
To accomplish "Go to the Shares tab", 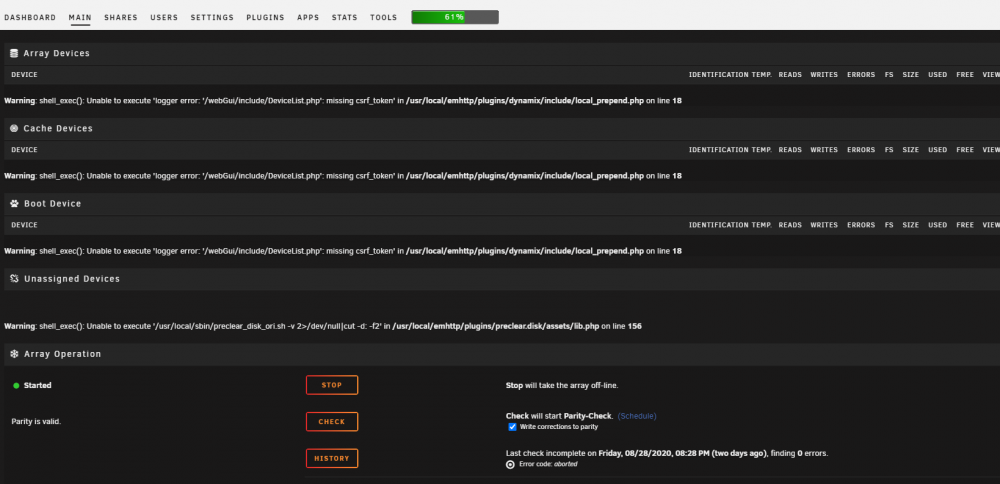I will click(121, 17).
